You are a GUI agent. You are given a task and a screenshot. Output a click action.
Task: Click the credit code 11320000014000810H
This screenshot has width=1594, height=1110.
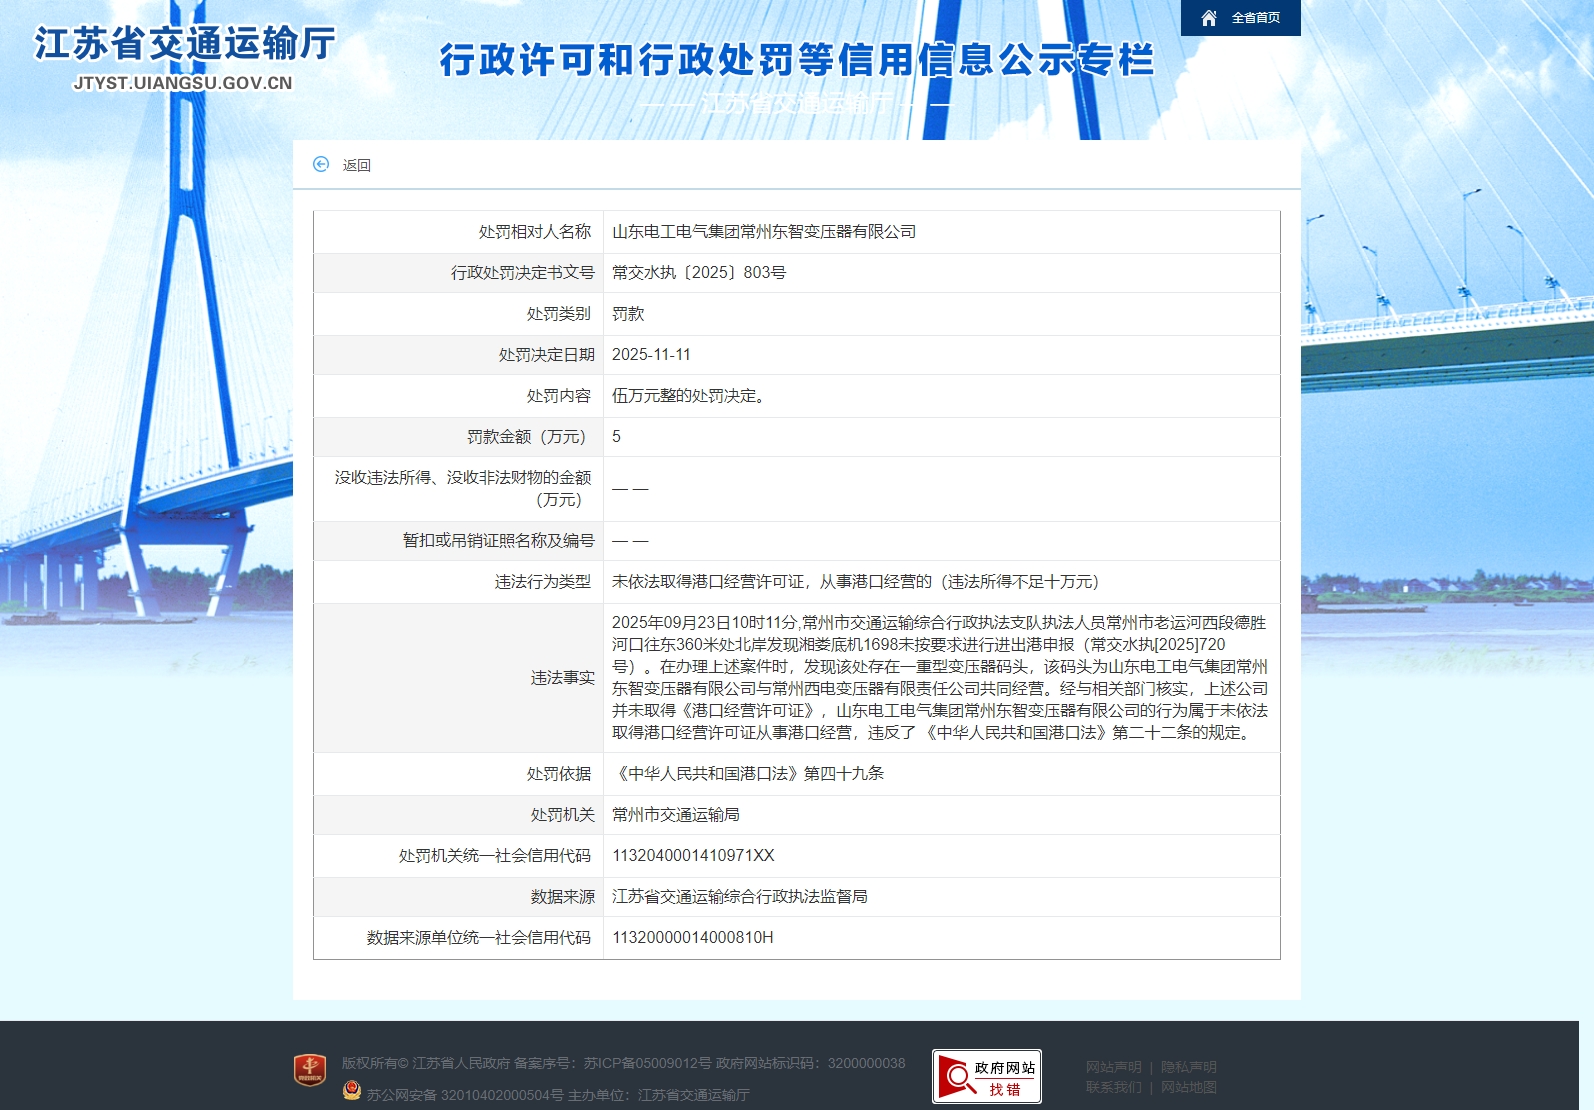tap(692, 937)
